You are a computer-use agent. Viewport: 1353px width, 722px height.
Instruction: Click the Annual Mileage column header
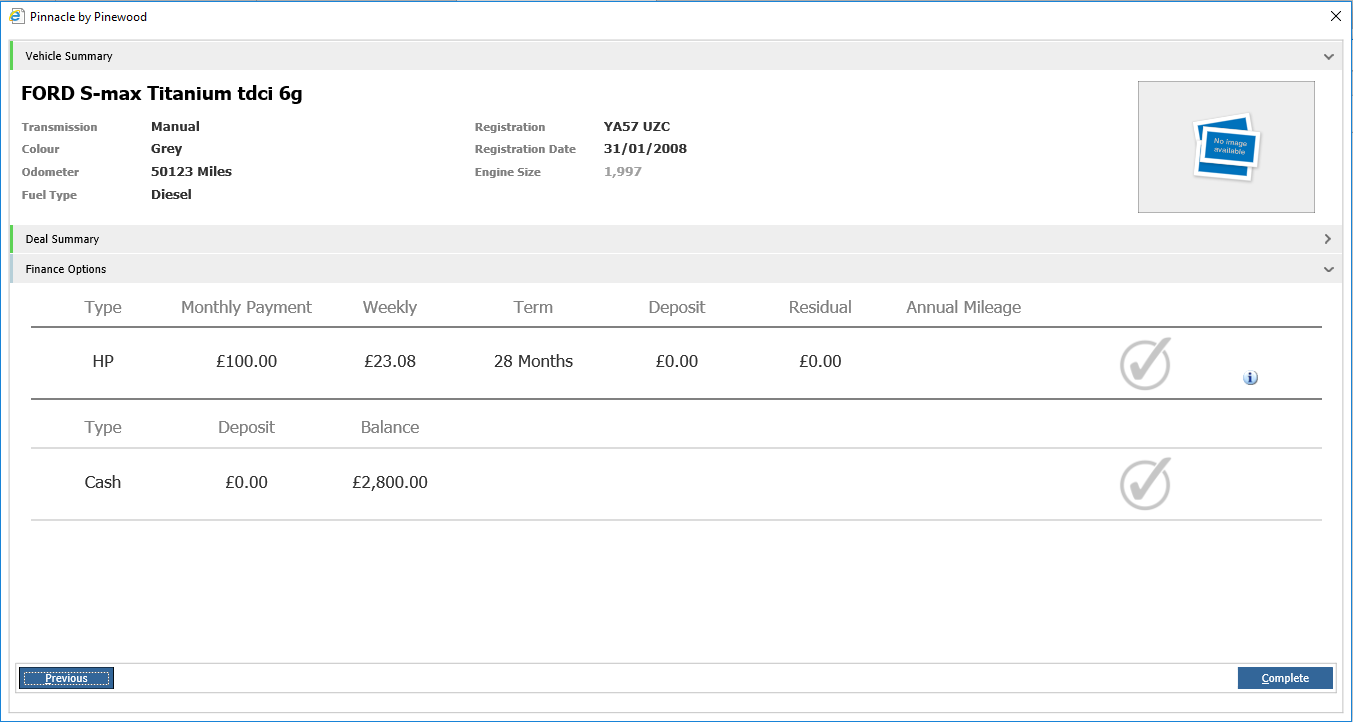pos(963,307)
